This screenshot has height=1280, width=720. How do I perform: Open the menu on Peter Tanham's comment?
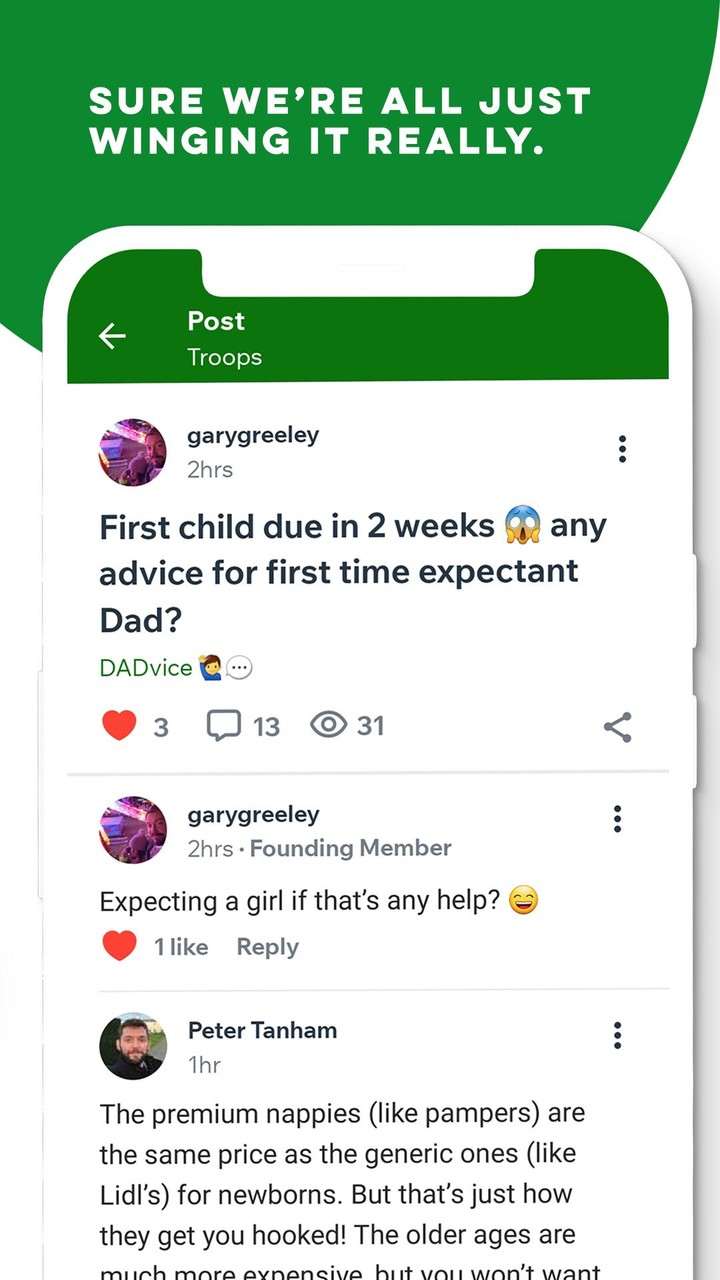pos(617,1035)
